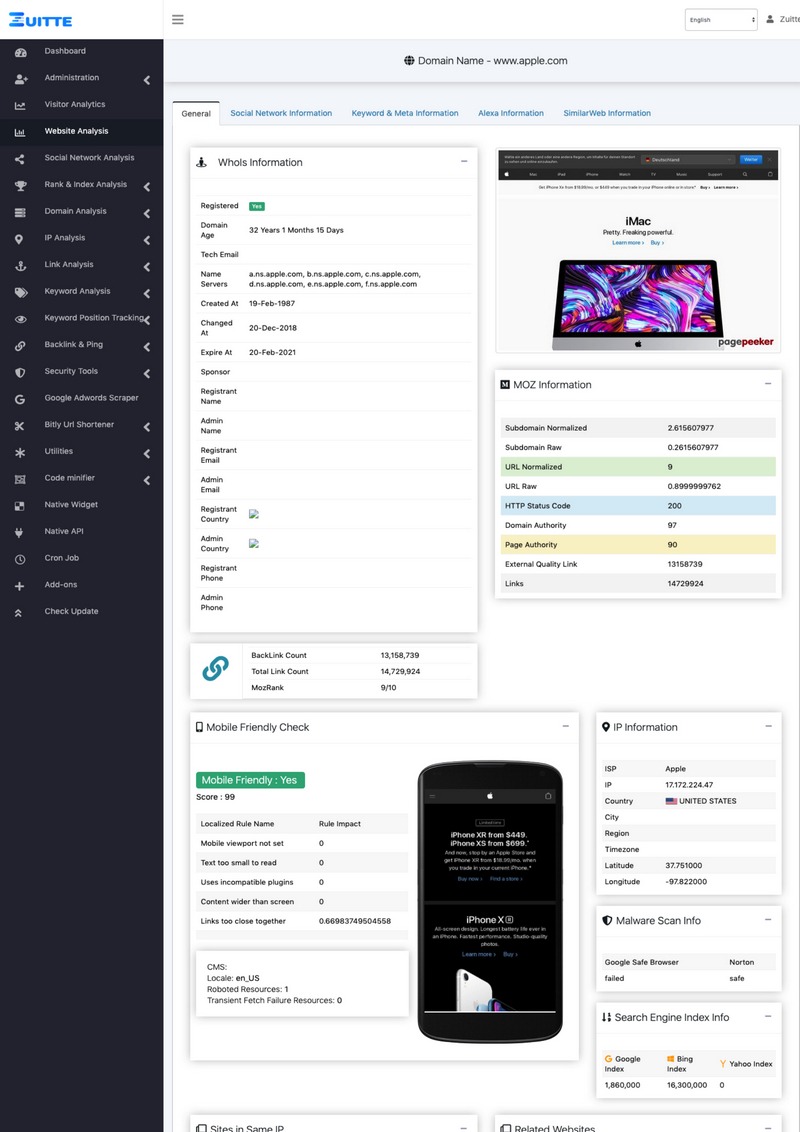Expand the Backlink & Ping submenu arrow
Viewport: 800px width, 1132px height.
(x=147, y=347)
